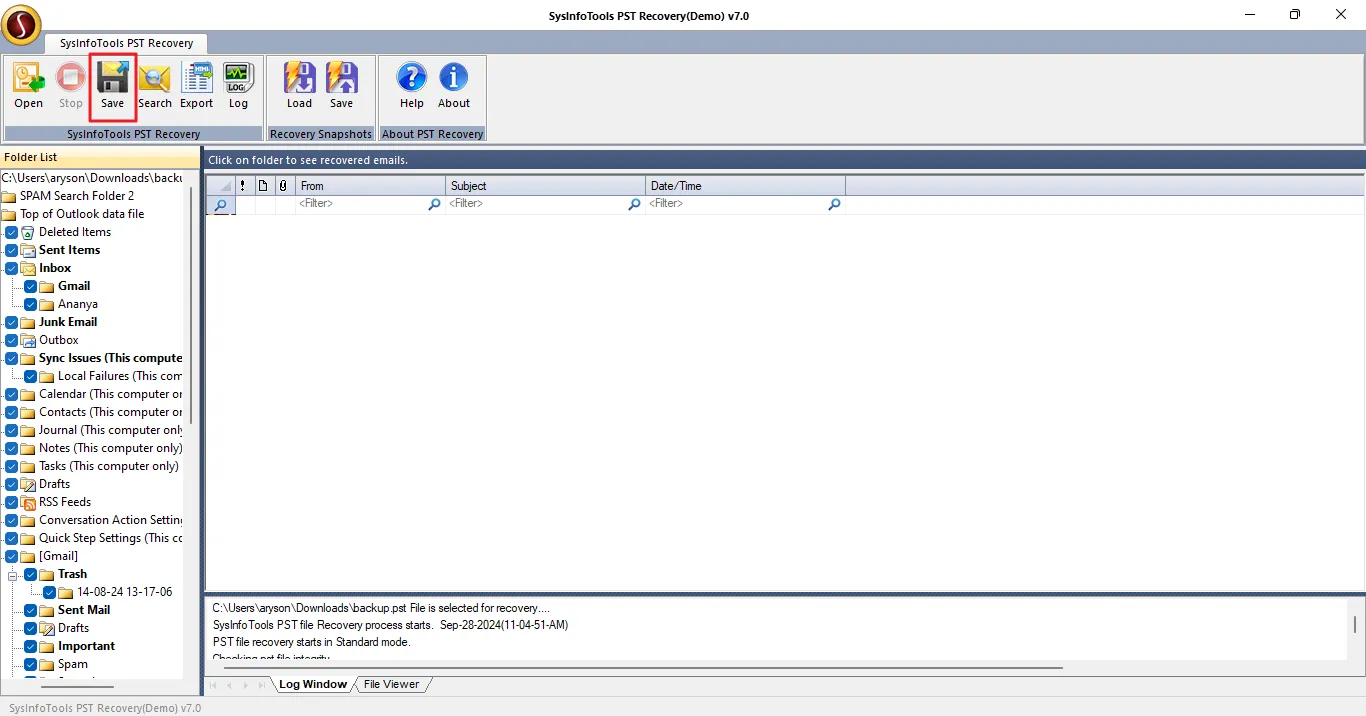Click the filter row search icon at left
Image resolution: width=1366 pixels, height=716 pixels.
(220, 205)
